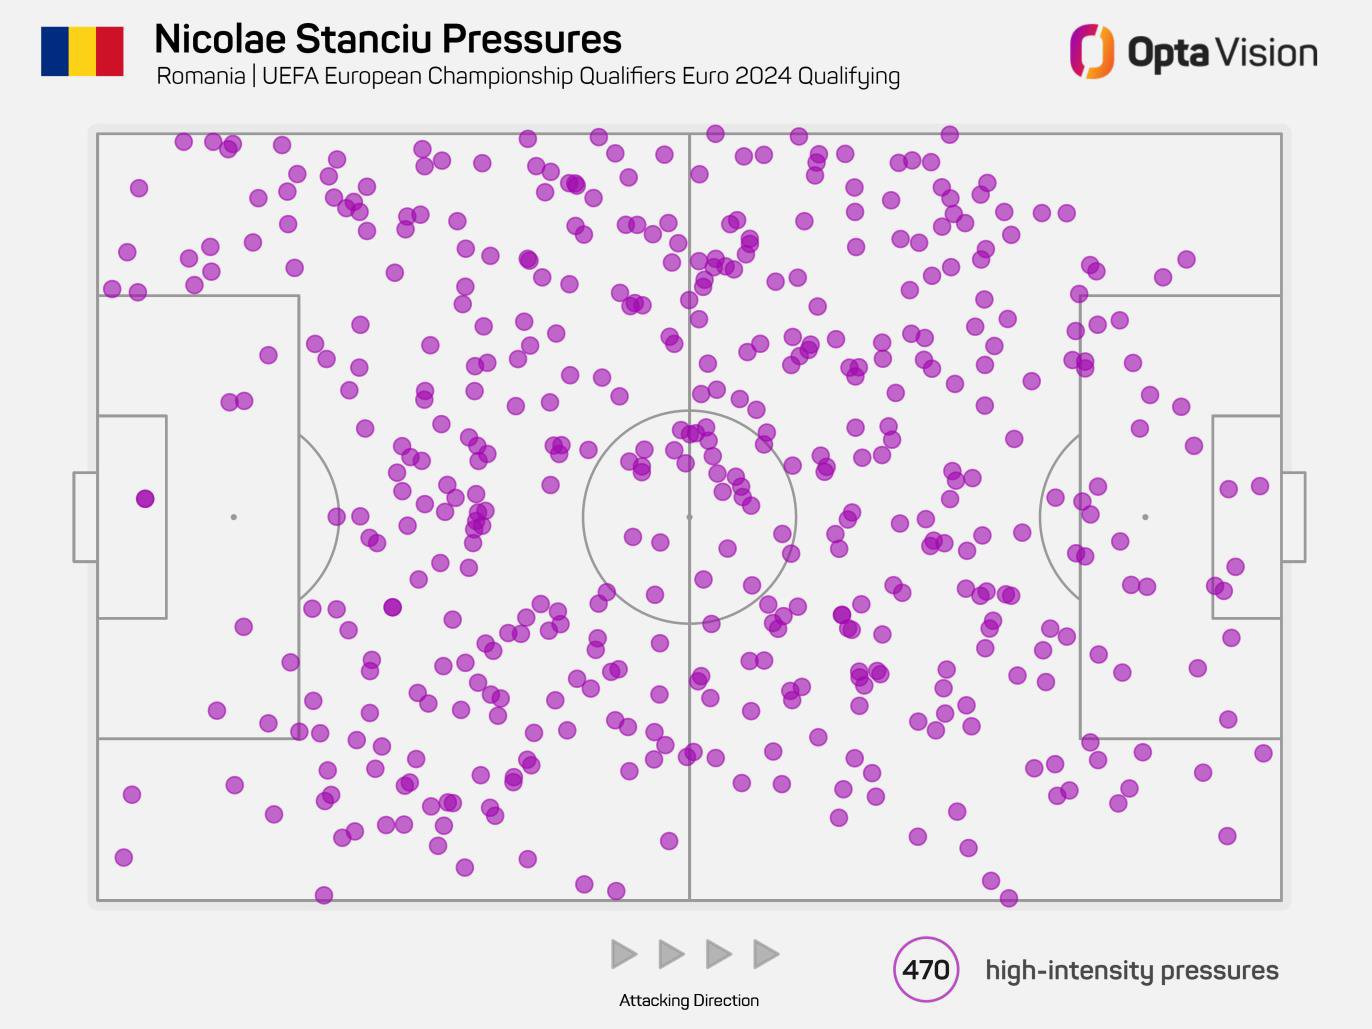
Task: Click the Nicolae Stanciu Pressures title
Action: click(x=388, y=39)
